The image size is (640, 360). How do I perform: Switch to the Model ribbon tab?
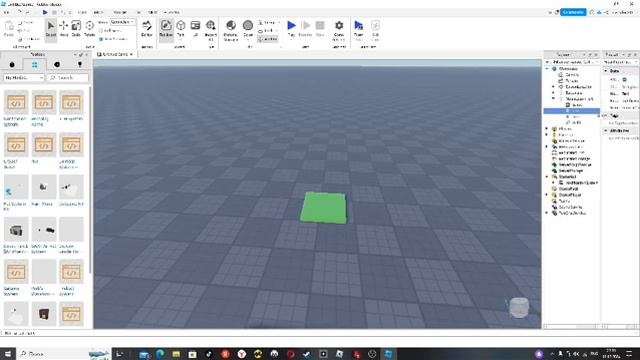pos(98,12)
